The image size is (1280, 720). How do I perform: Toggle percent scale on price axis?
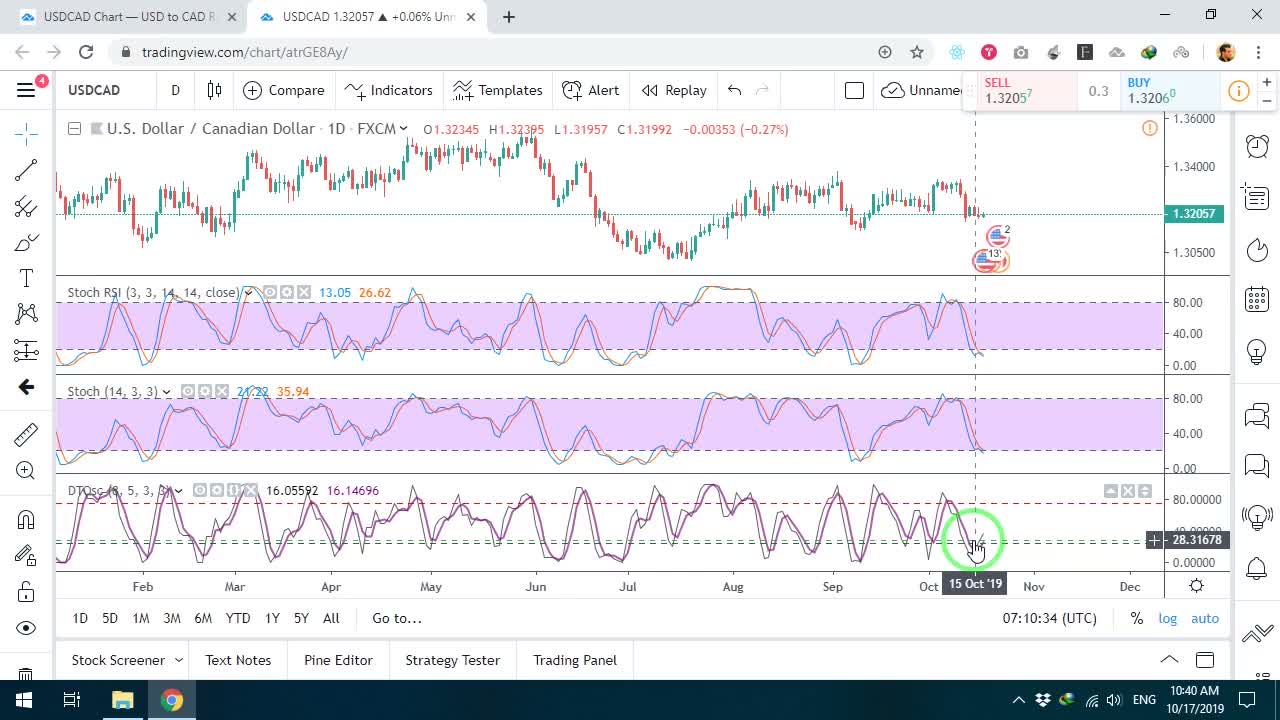[x=1137, y=618]
